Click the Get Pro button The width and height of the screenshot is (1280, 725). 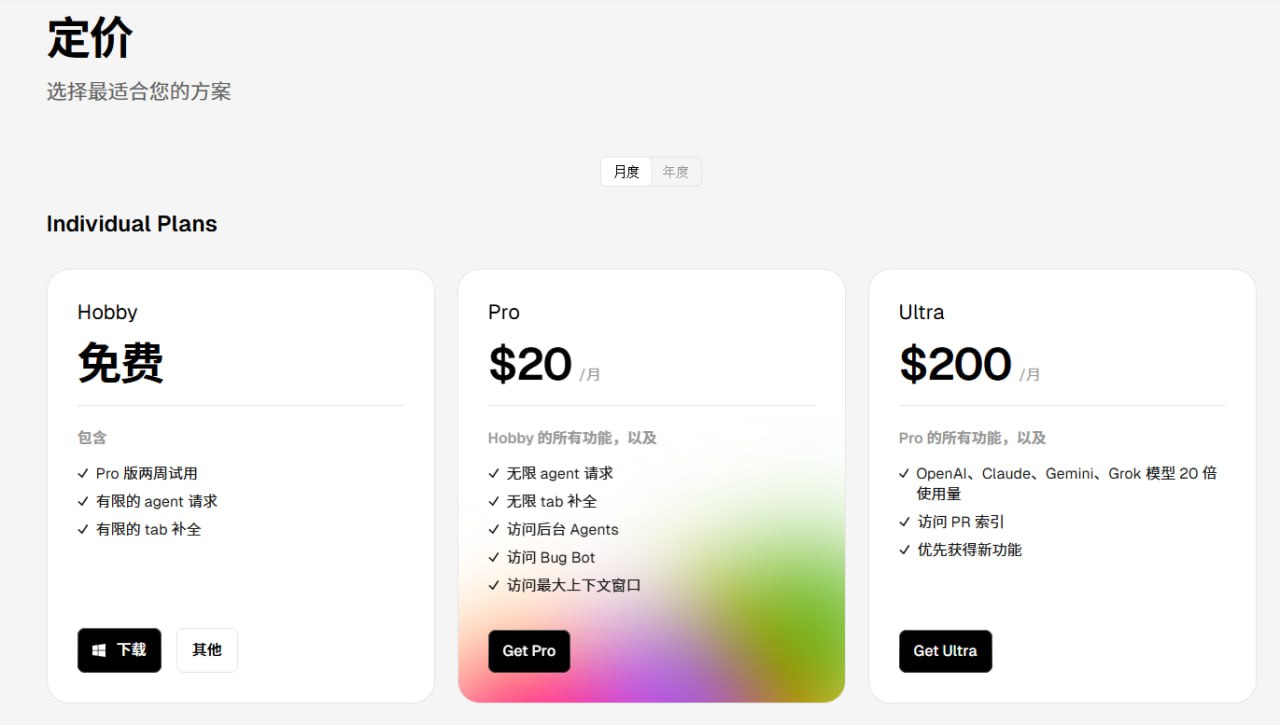pyautogui.click(x=529, y=651)
